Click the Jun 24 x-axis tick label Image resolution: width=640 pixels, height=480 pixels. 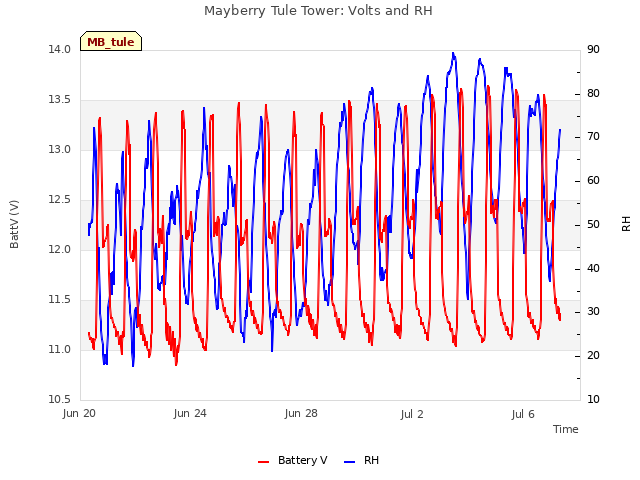click(190, 413)
